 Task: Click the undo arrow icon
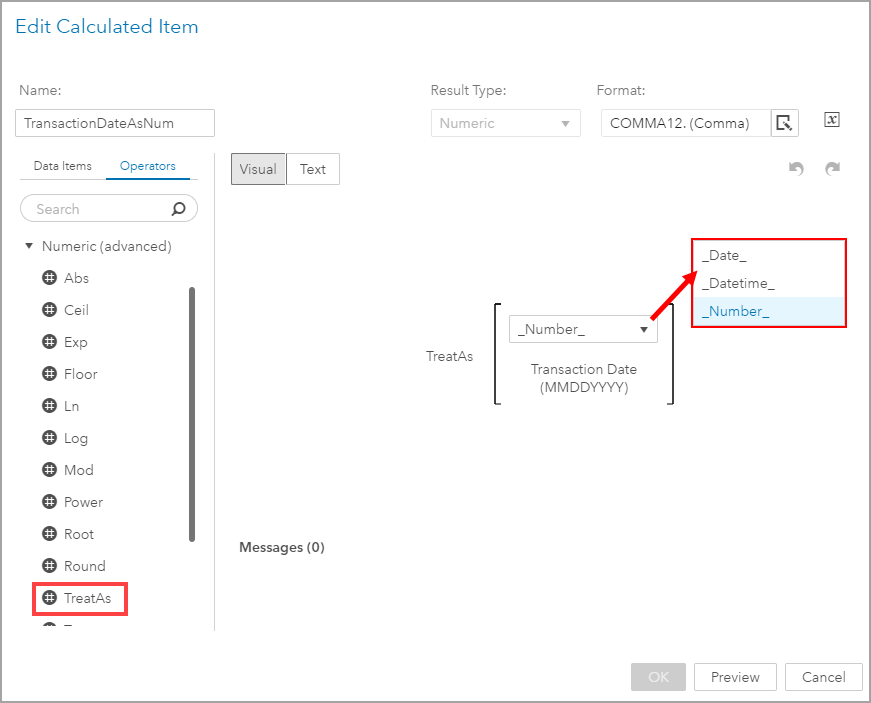796,169
